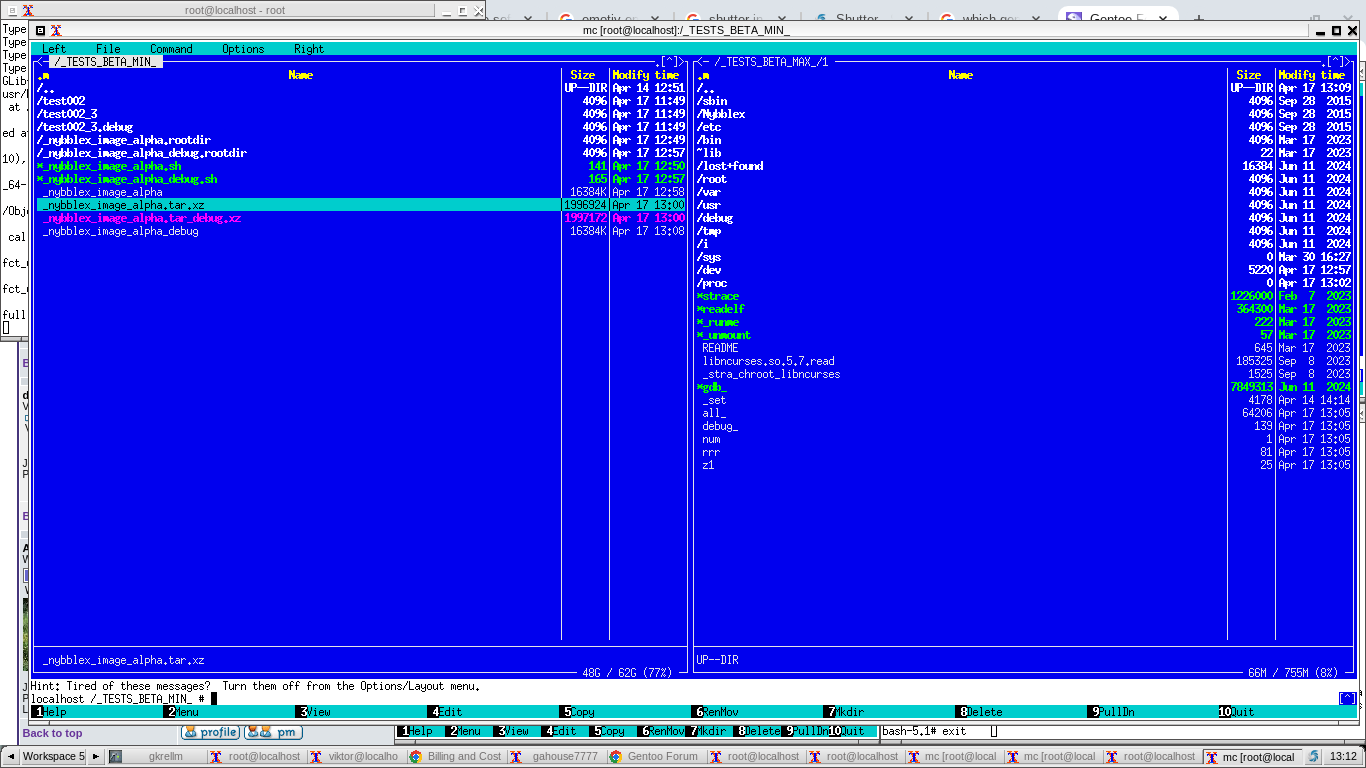
Task: Click the 10 Quit function key in front mc
Action: coord(1236,712)
